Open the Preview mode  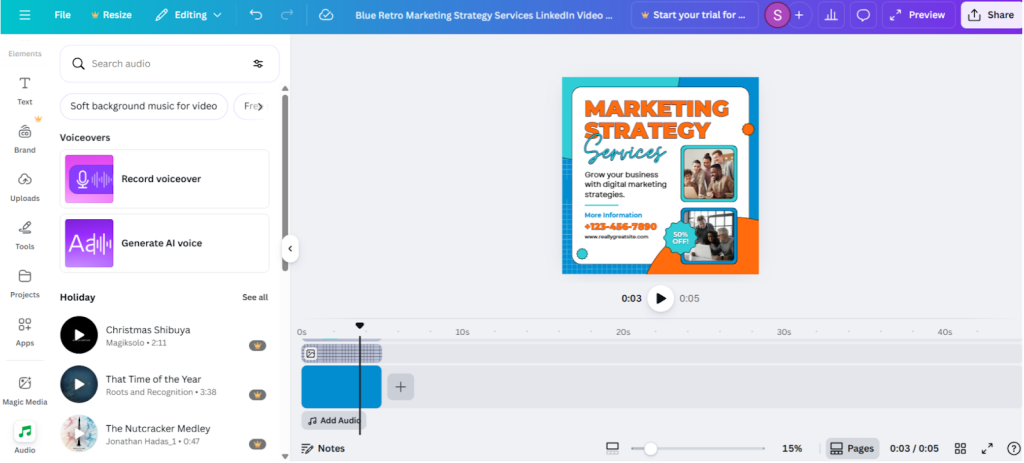pos(918,15)
